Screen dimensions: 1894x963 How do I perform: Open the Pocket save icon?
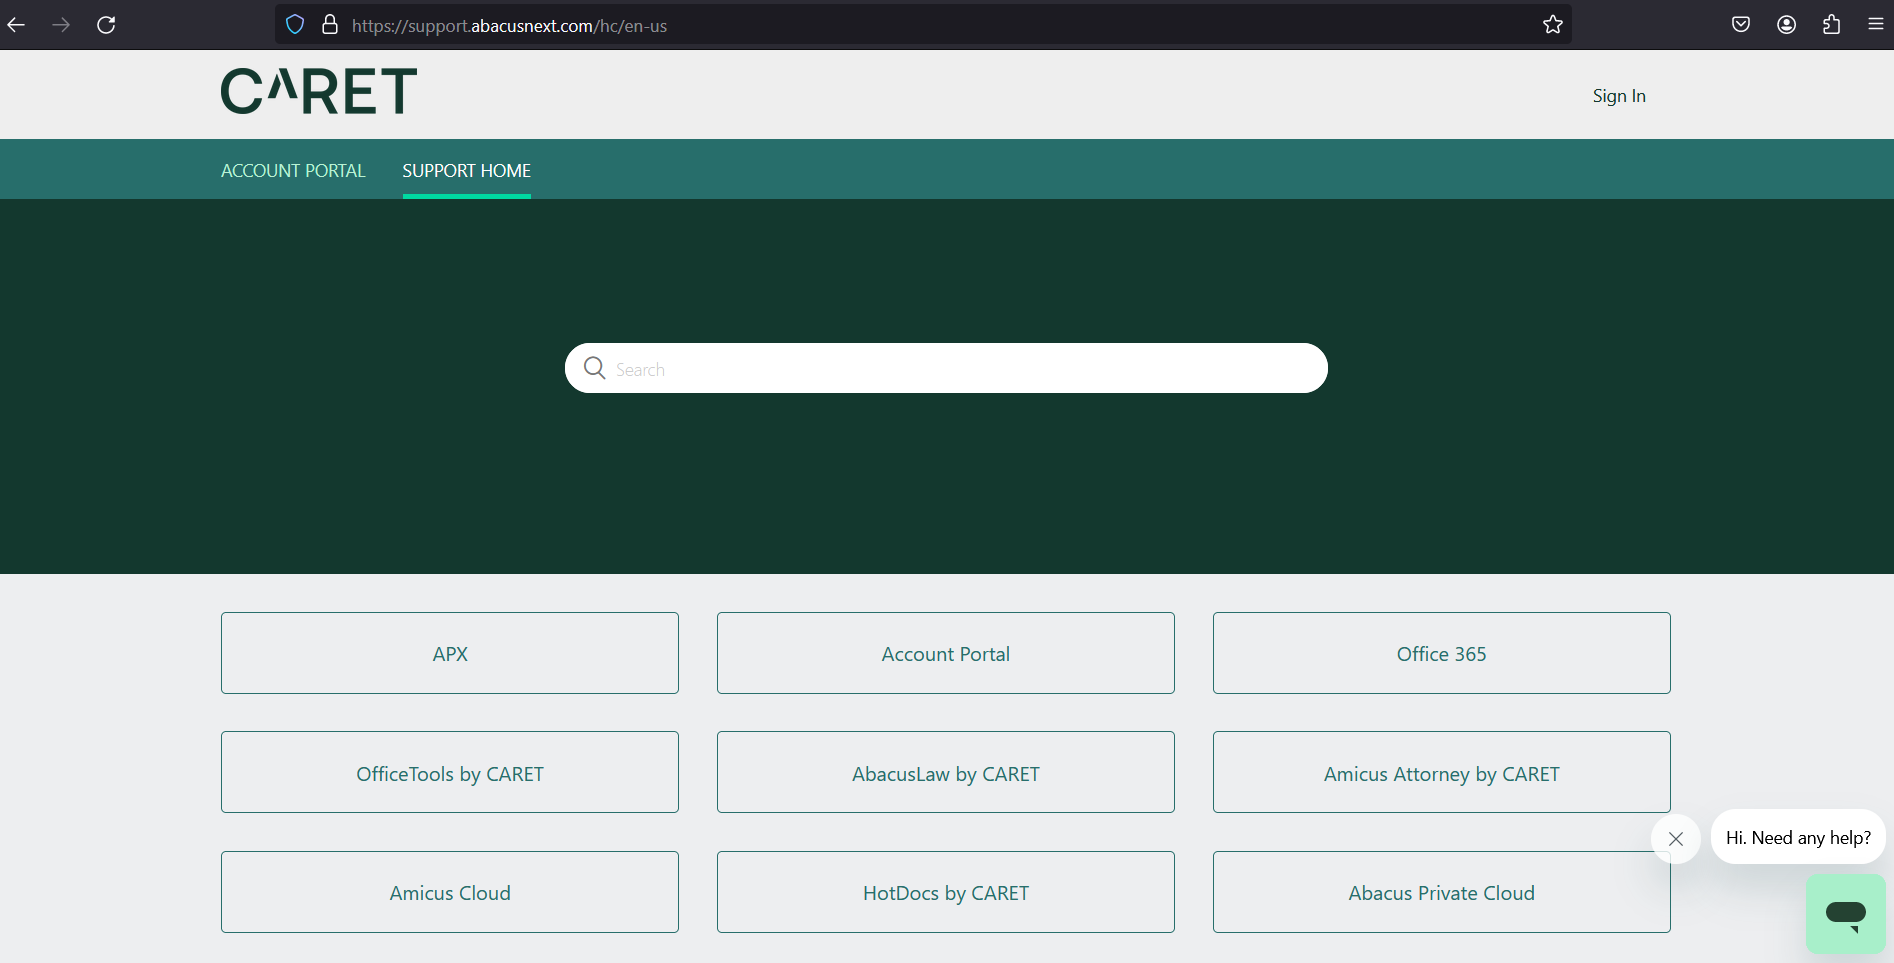[1741, 25]
